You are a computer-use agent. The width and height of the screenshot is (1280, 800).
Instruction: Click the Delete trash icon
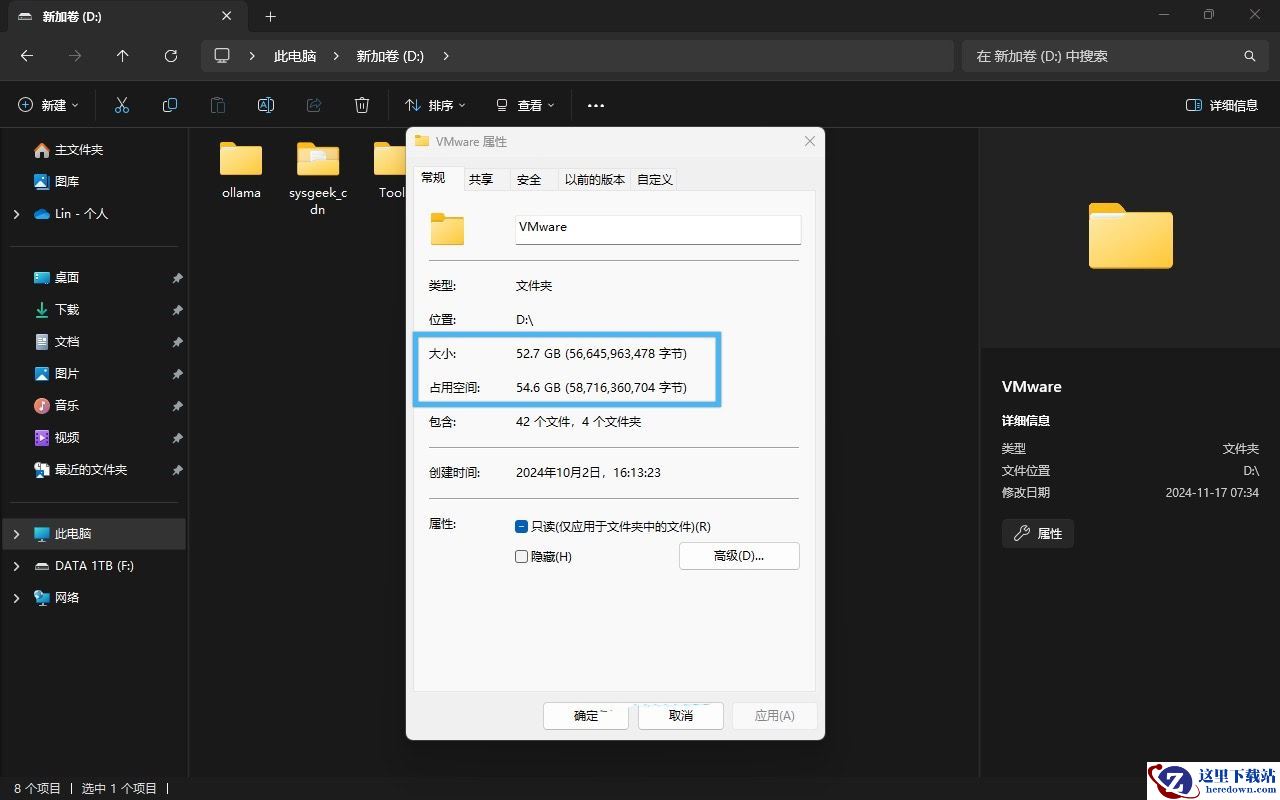coord(362,105)
